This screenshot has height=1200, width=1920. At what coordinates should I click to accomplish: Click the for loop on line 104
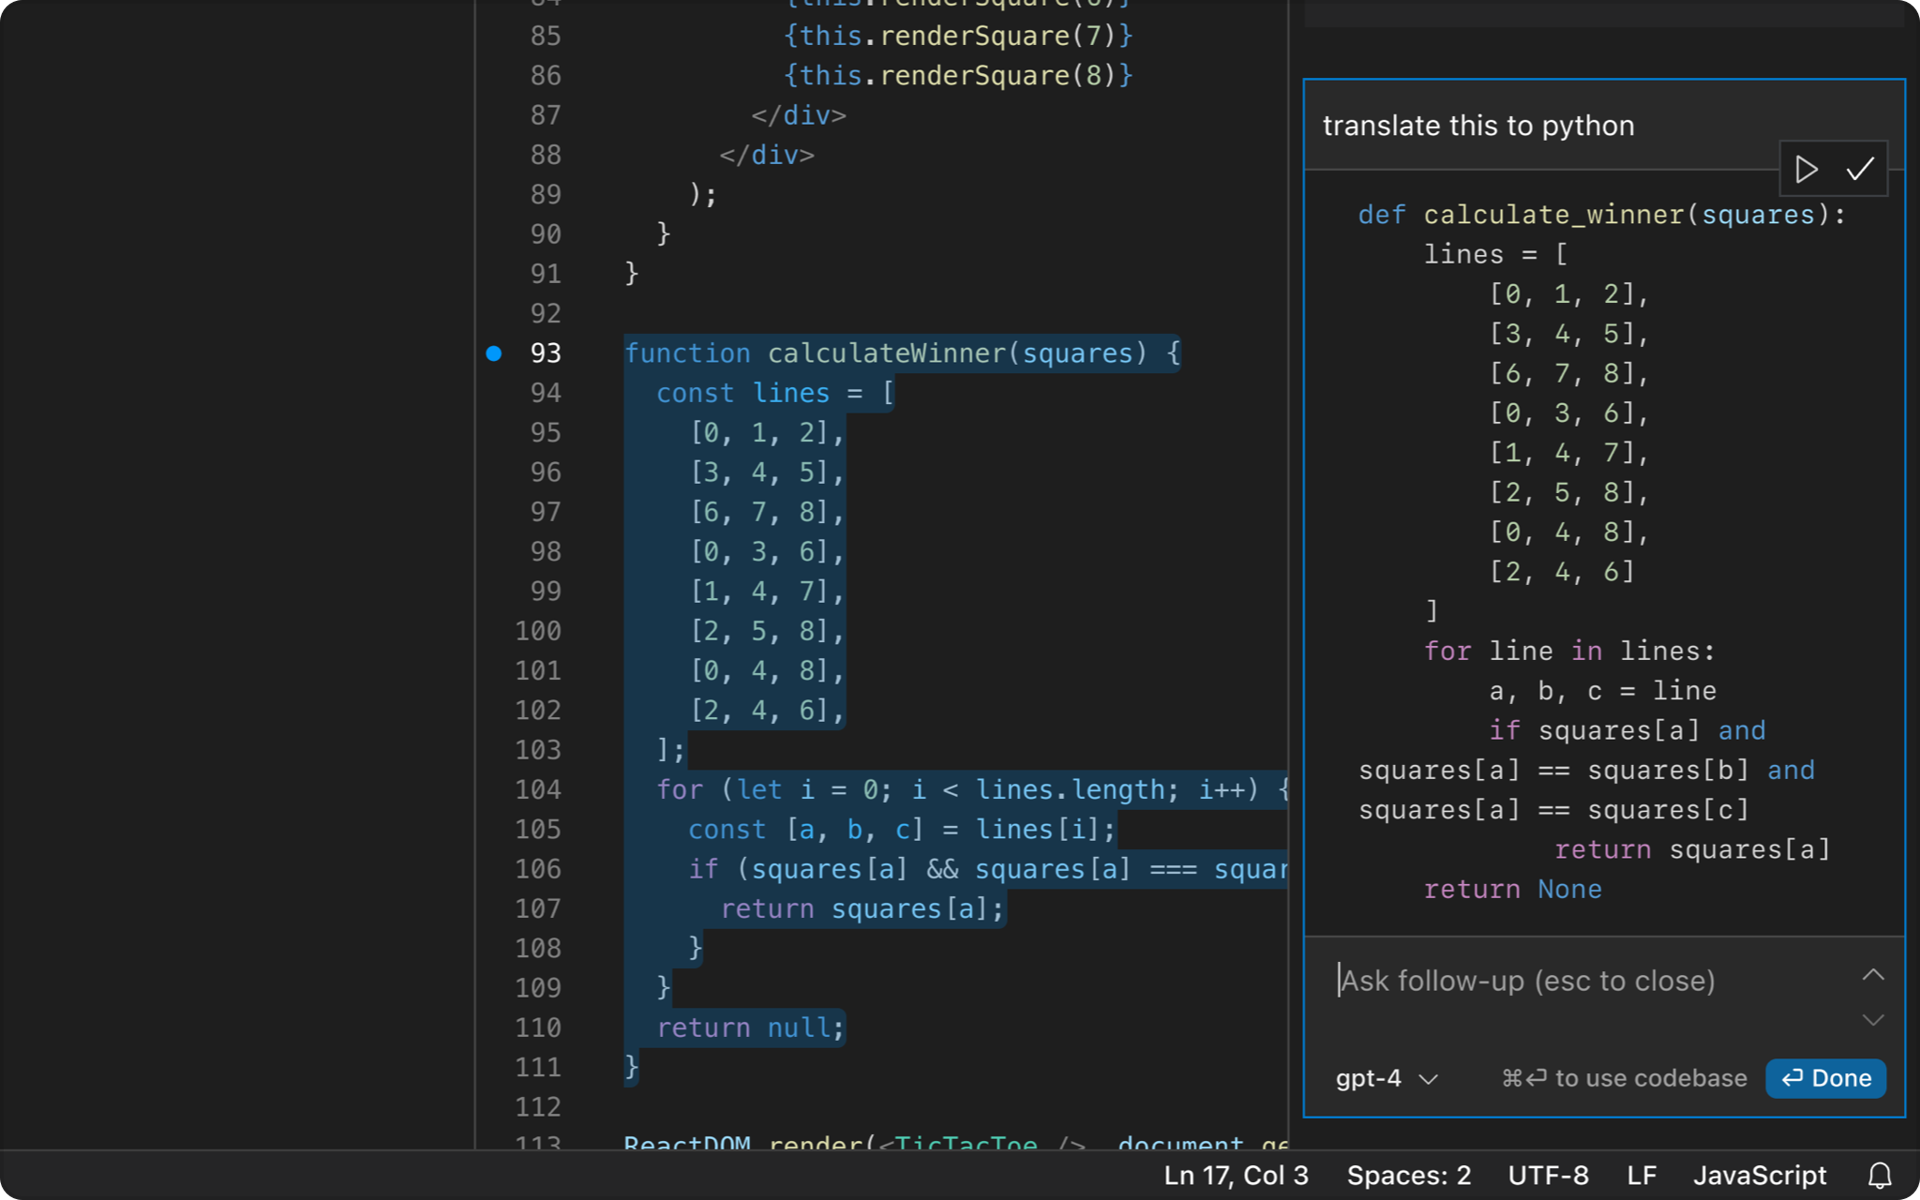972,790
